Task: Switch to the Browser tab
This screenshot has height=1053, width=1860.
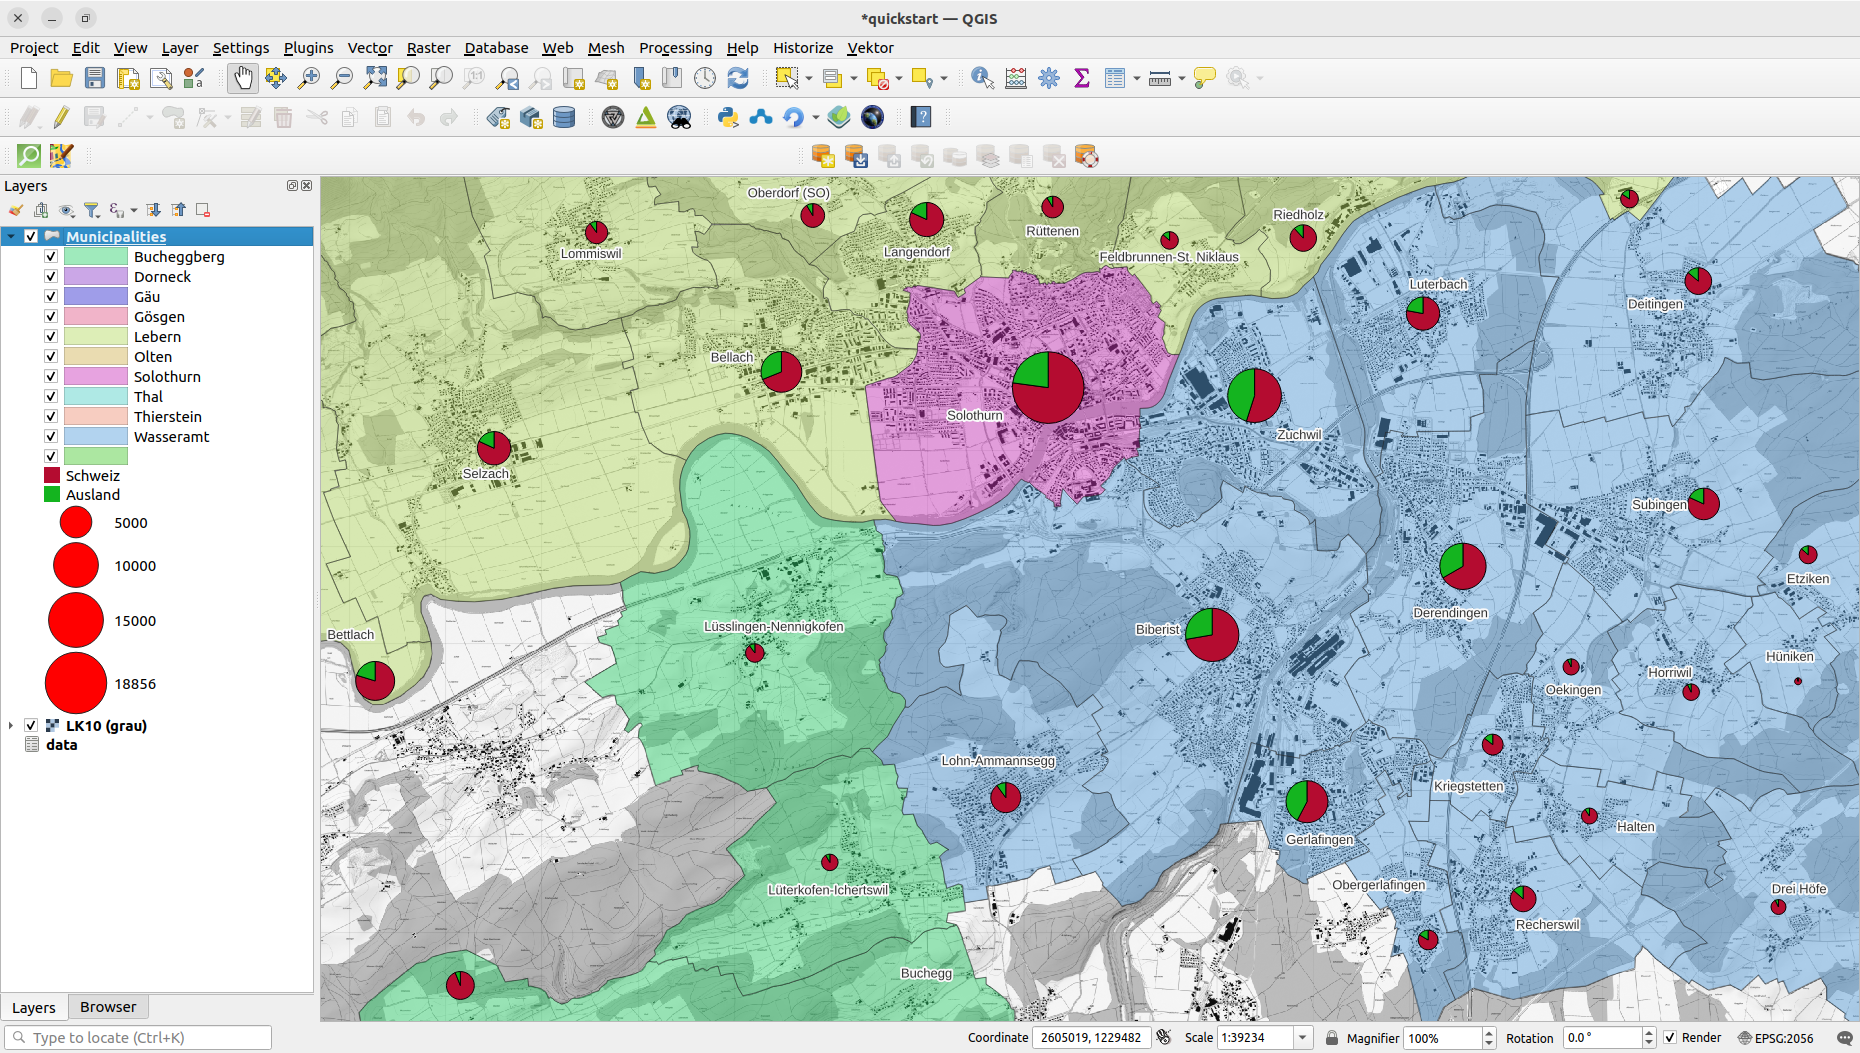Action: pos(108,1007)
